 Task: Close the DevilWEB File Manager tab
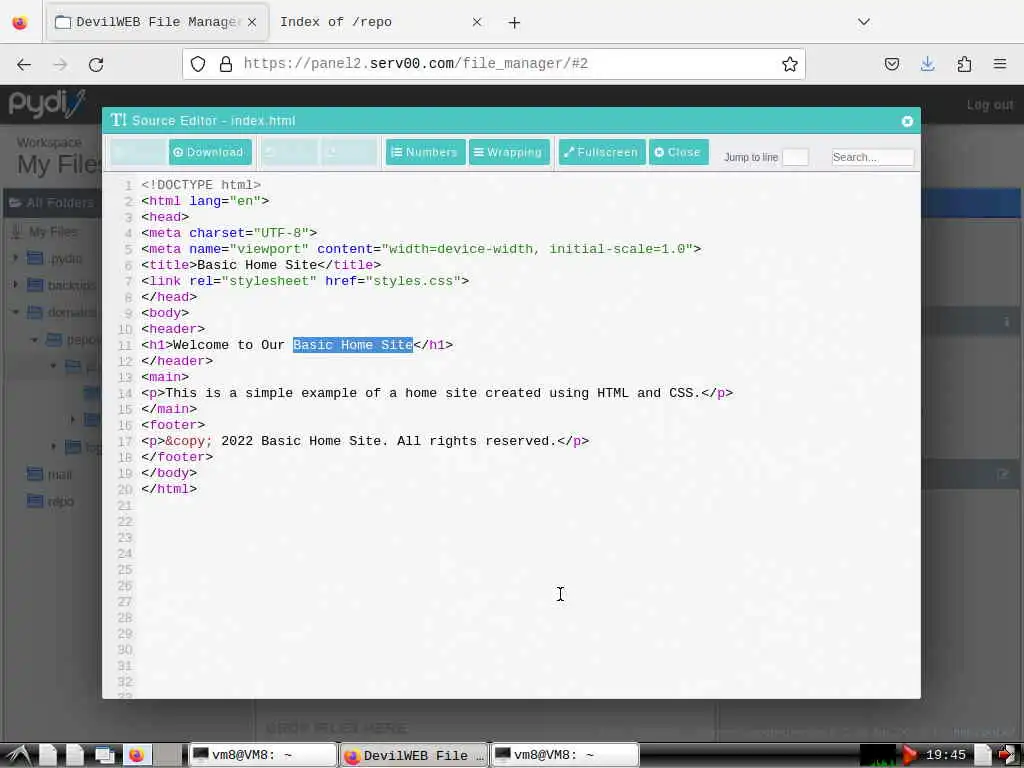(x=252, y=22)
